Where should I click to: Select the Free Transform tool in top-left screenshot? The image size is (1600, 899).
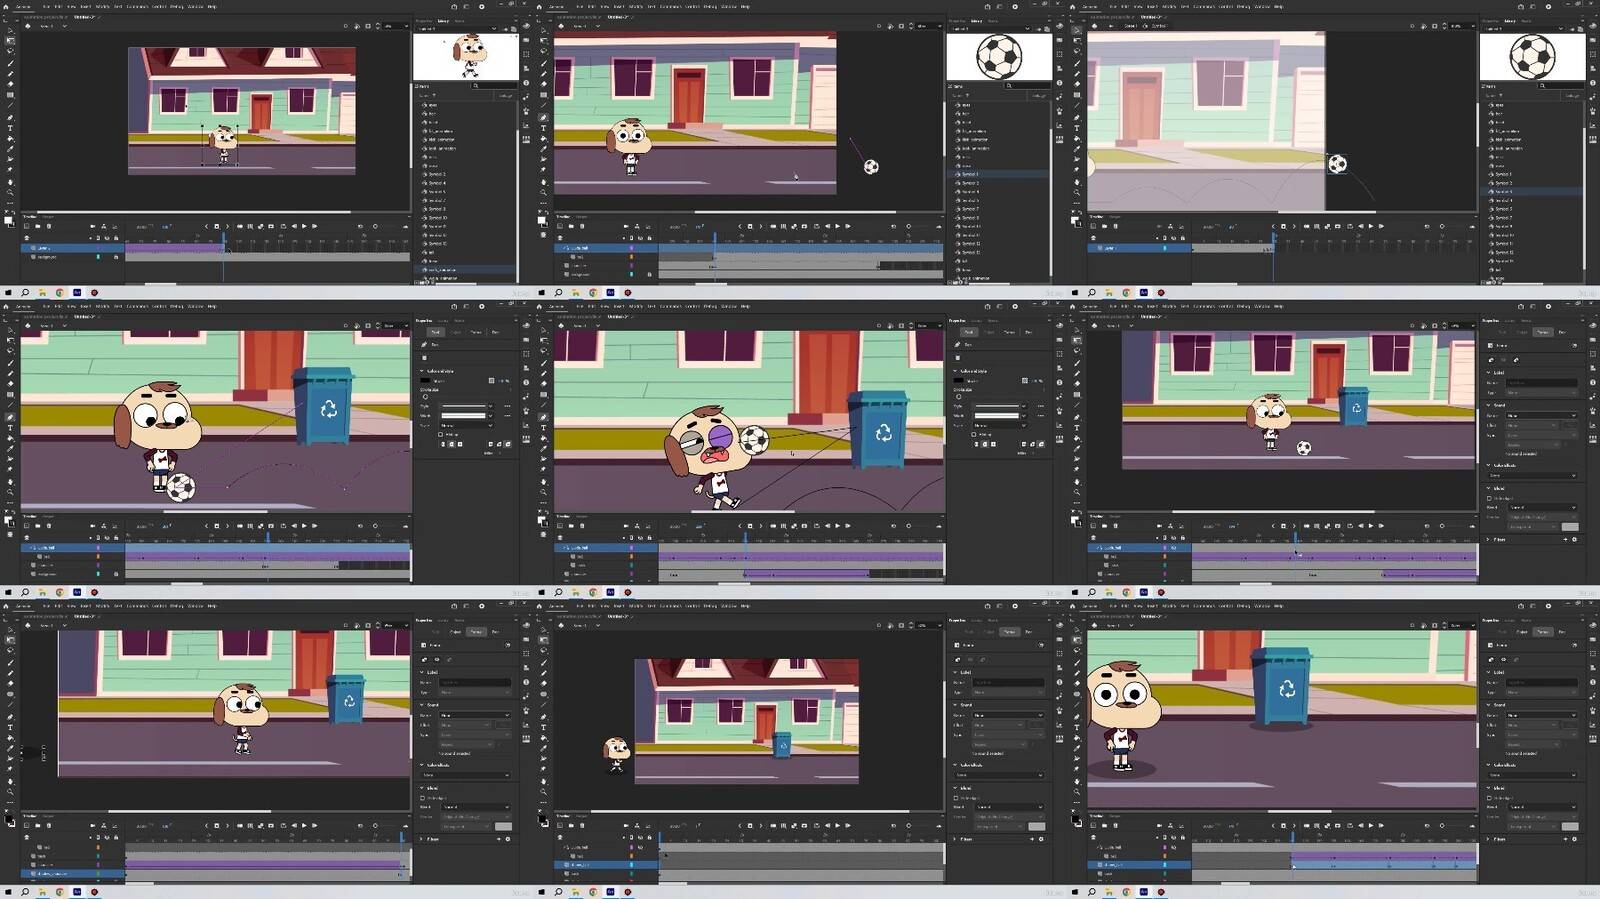pos(10,40)
